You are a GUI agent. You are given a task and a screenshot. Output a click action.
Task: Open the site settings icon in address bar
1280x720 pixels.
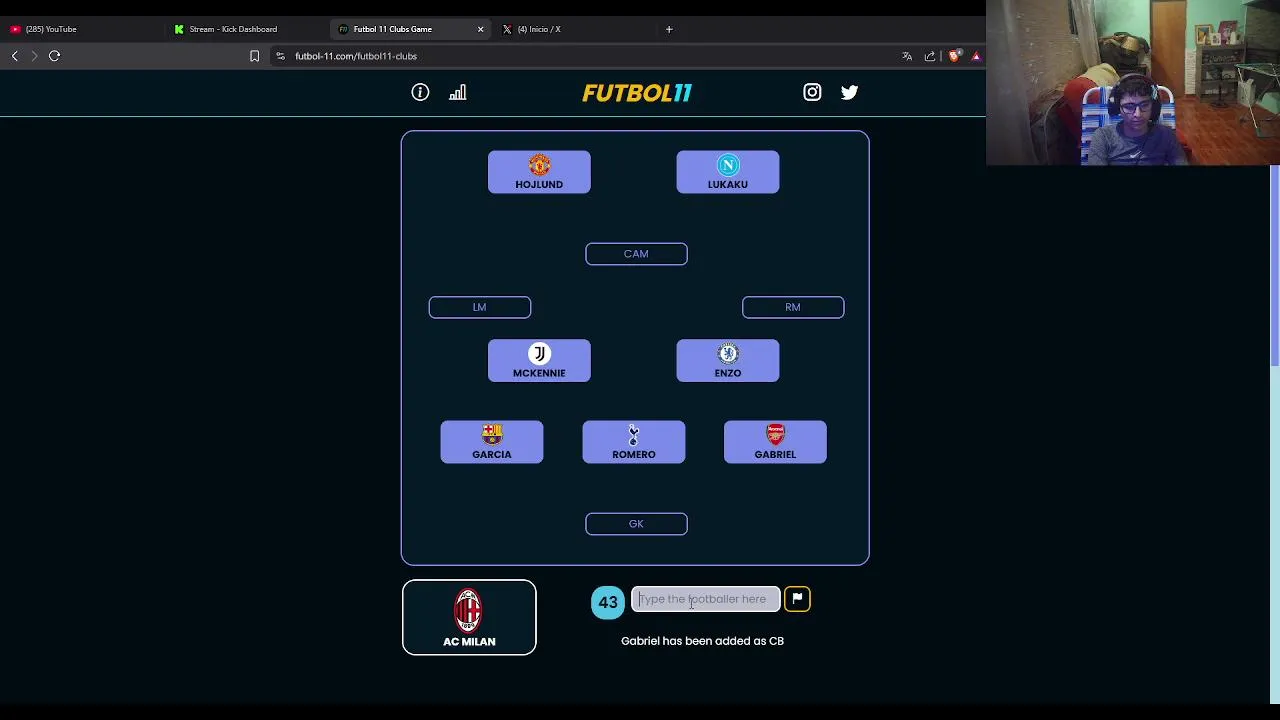tap(280, 56)
